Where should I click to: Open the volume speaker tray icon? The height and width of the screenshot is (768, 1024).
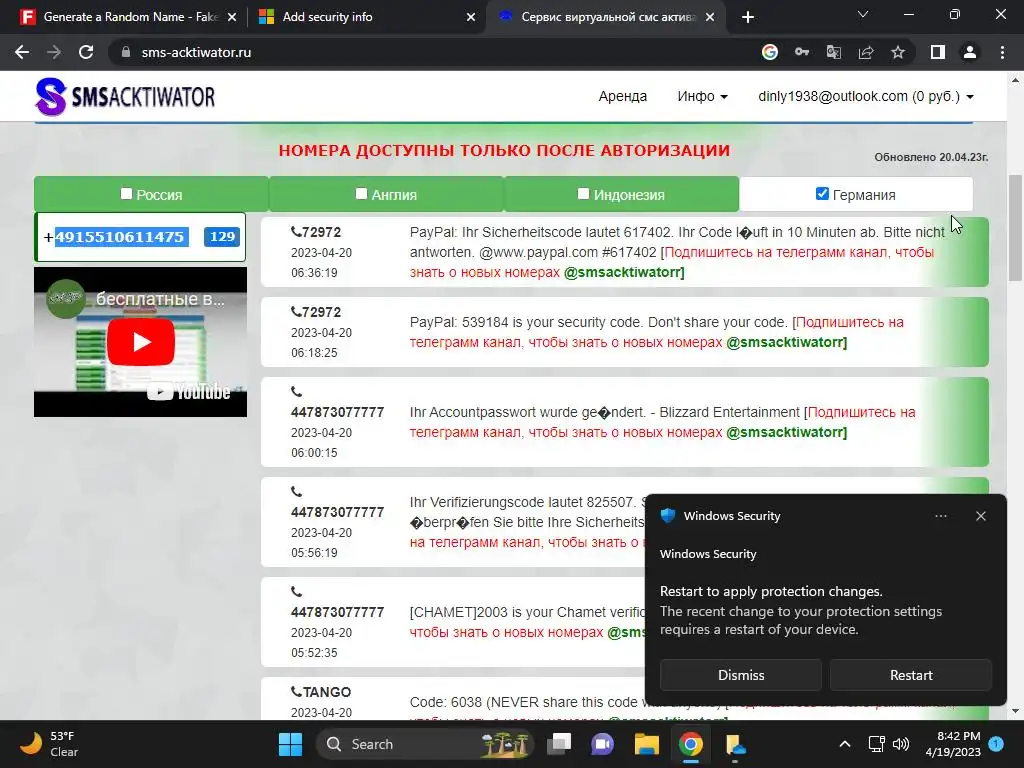click(x=901, y=744)
